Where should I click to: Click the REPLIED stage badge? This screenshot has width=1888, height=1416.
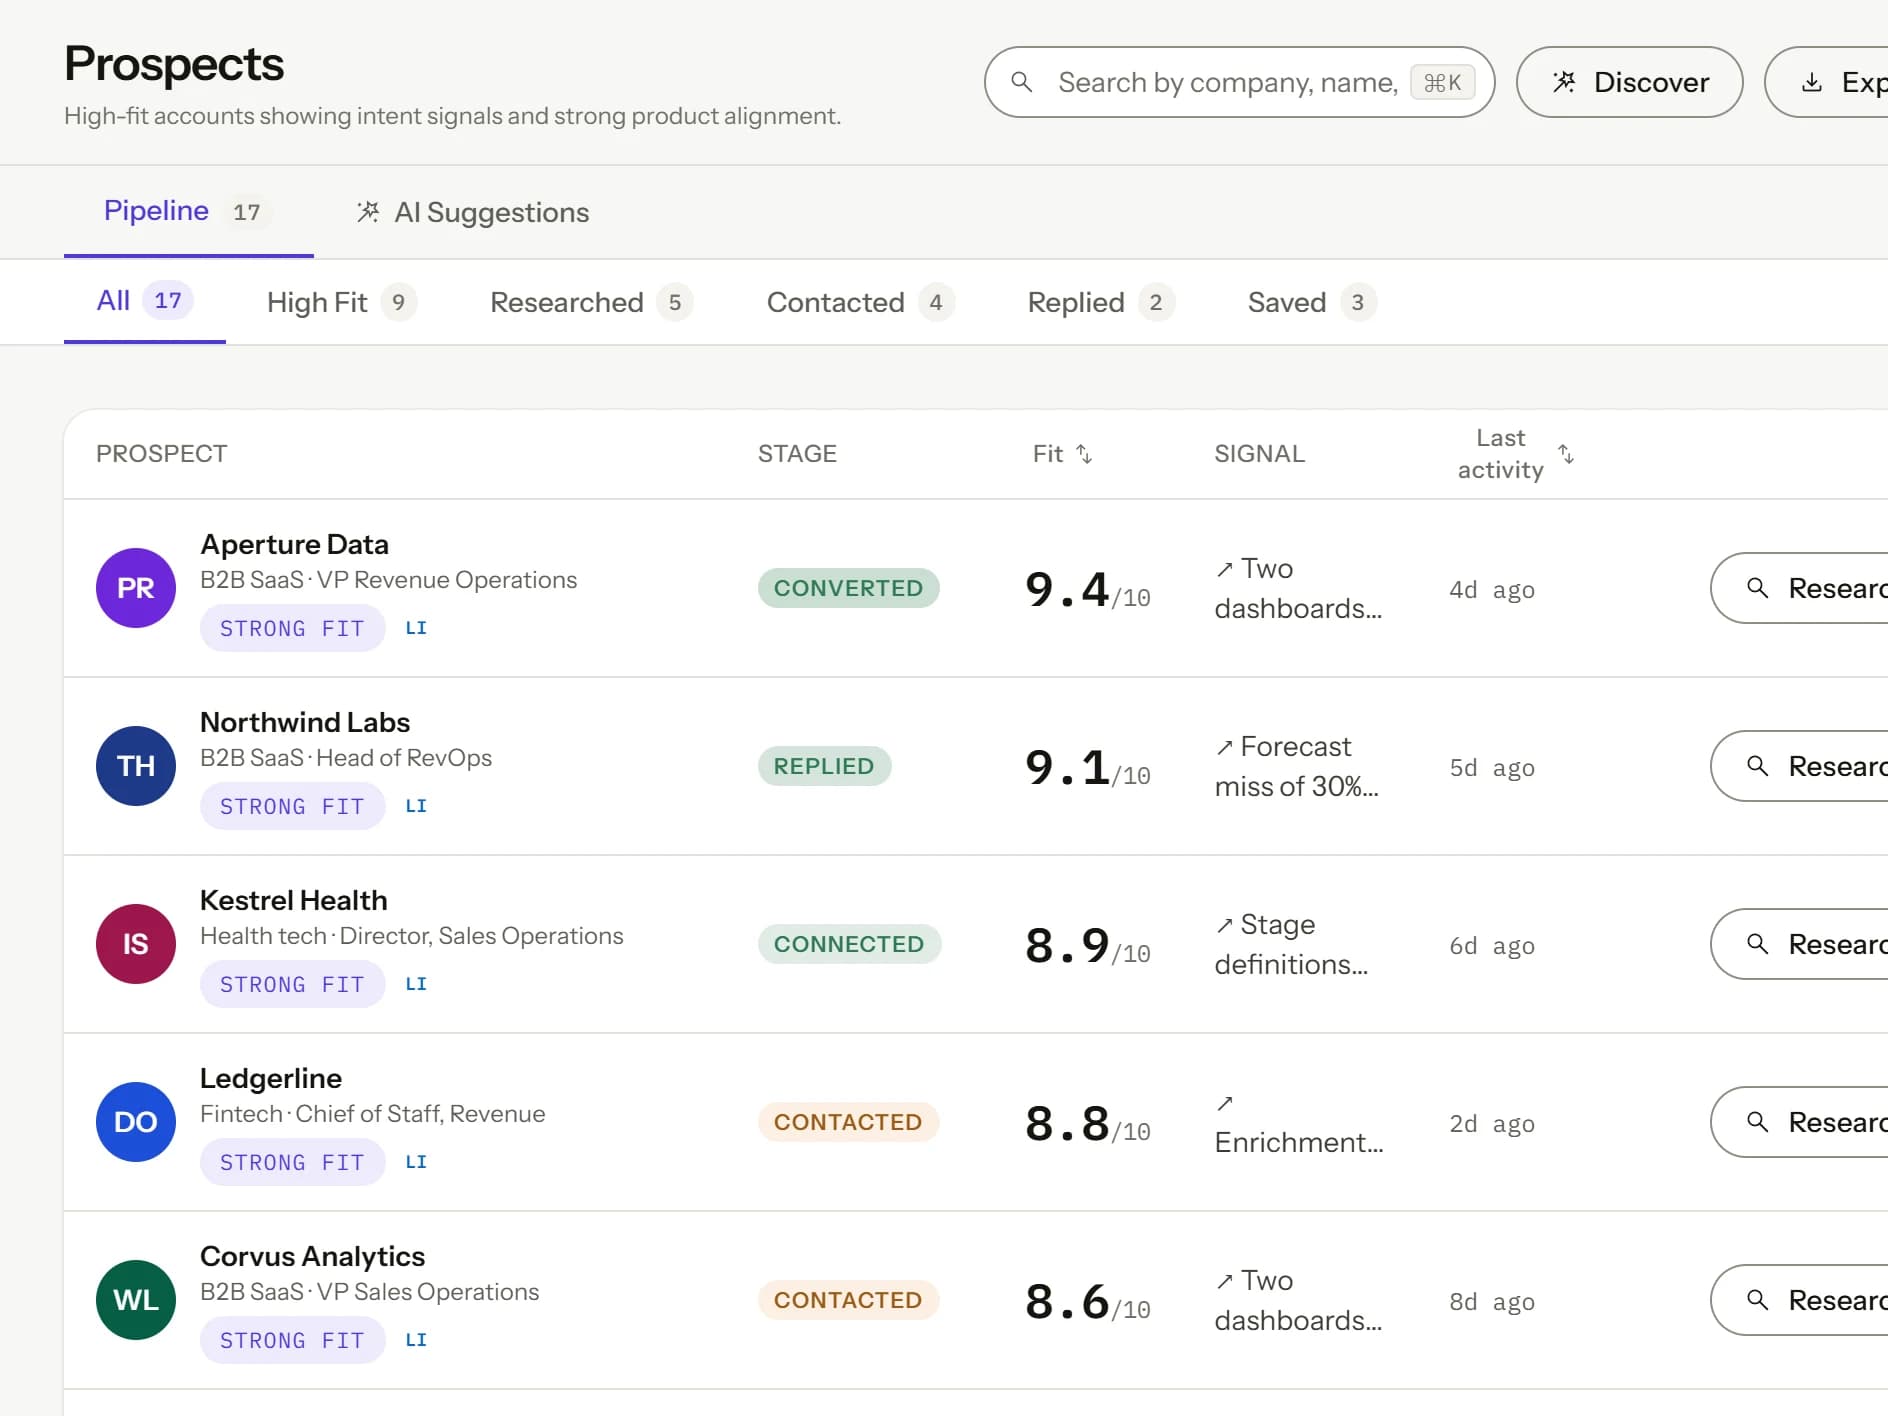coord(824,766)
